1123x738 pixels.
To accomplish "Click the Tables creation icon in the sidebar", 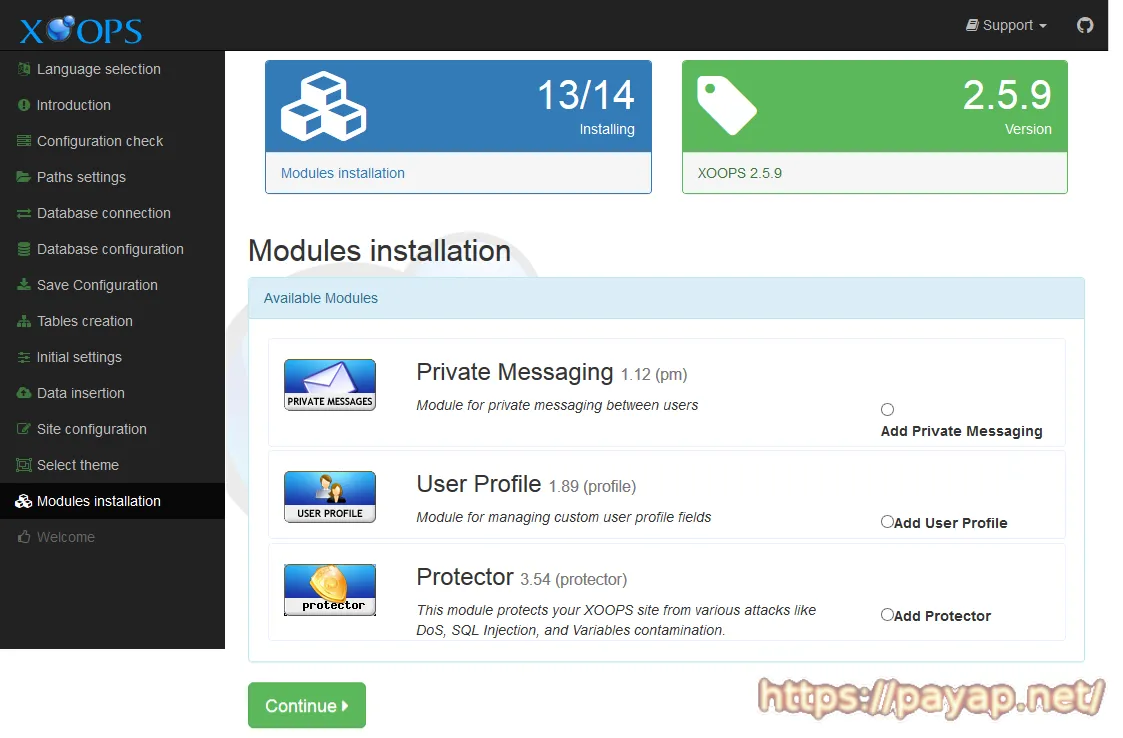I will coord(22,321).
